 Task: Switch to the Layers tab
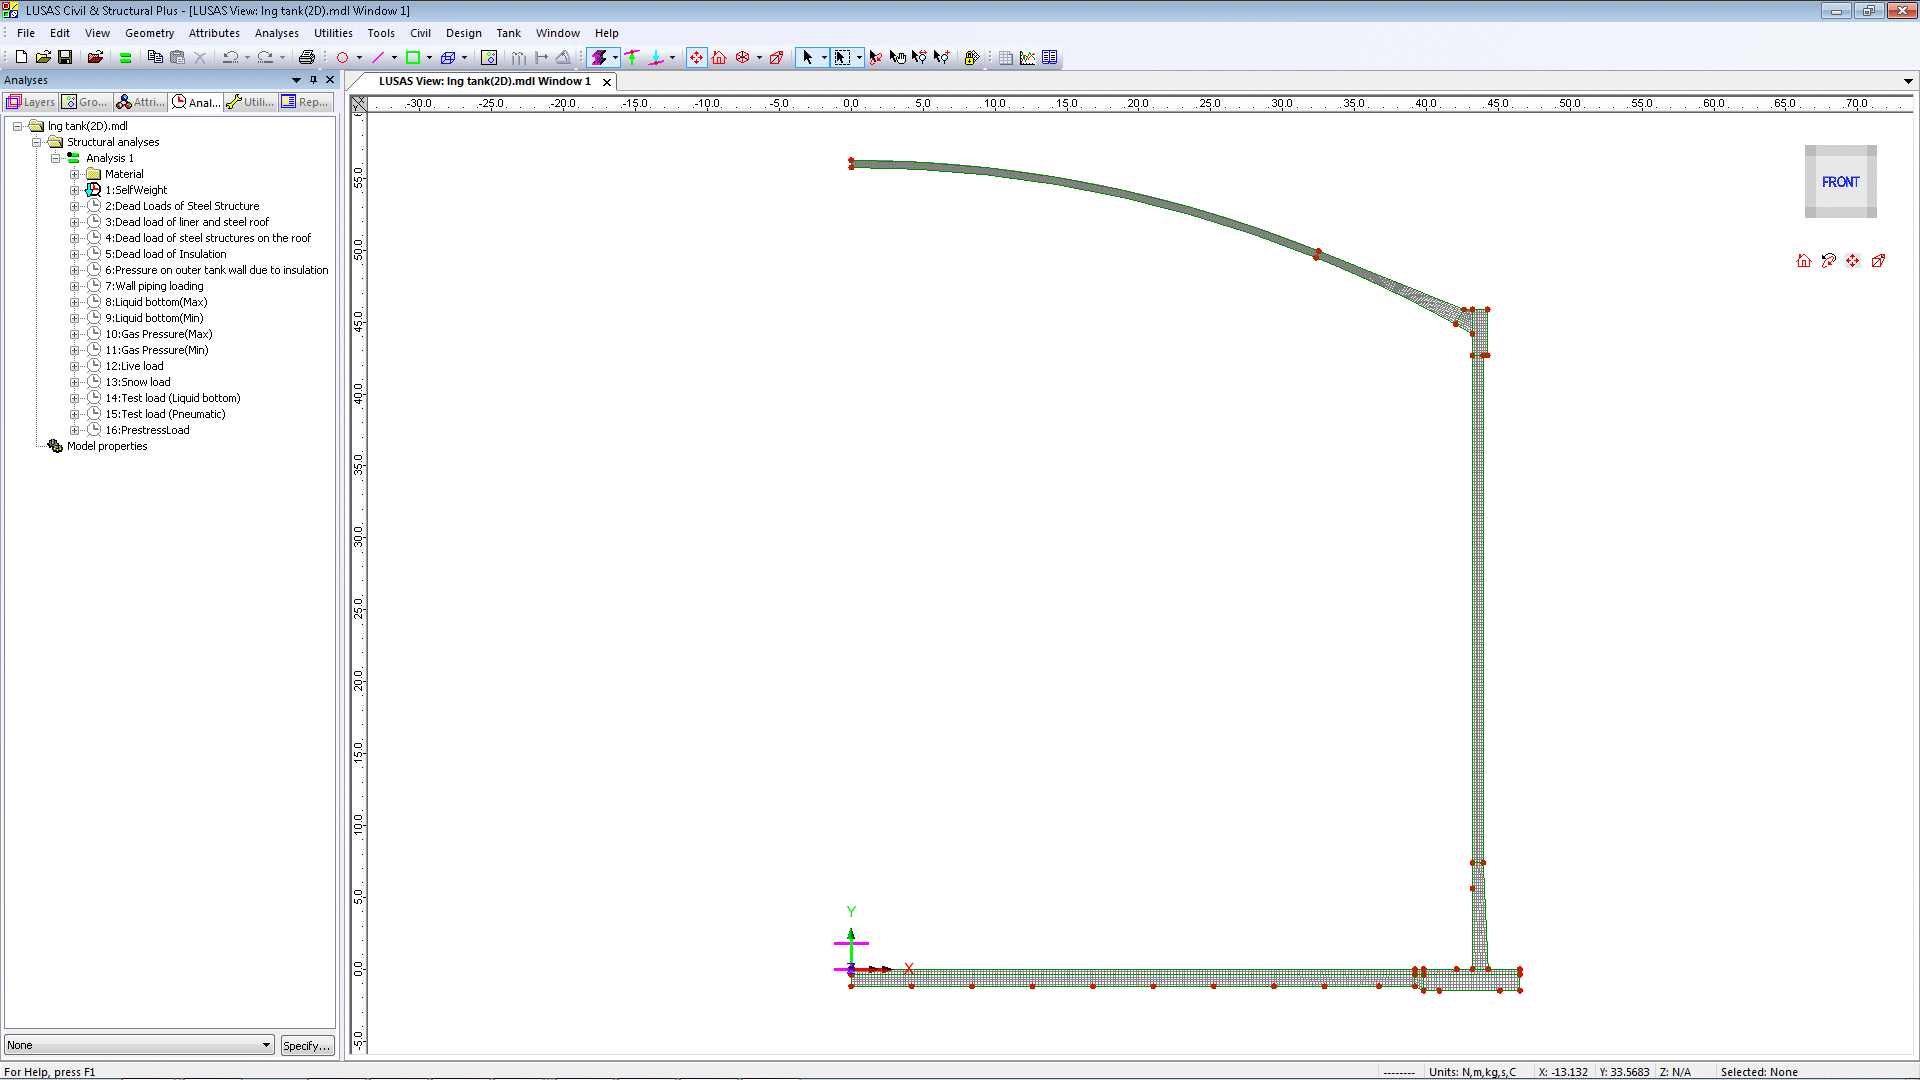click(x=30, y=102)
